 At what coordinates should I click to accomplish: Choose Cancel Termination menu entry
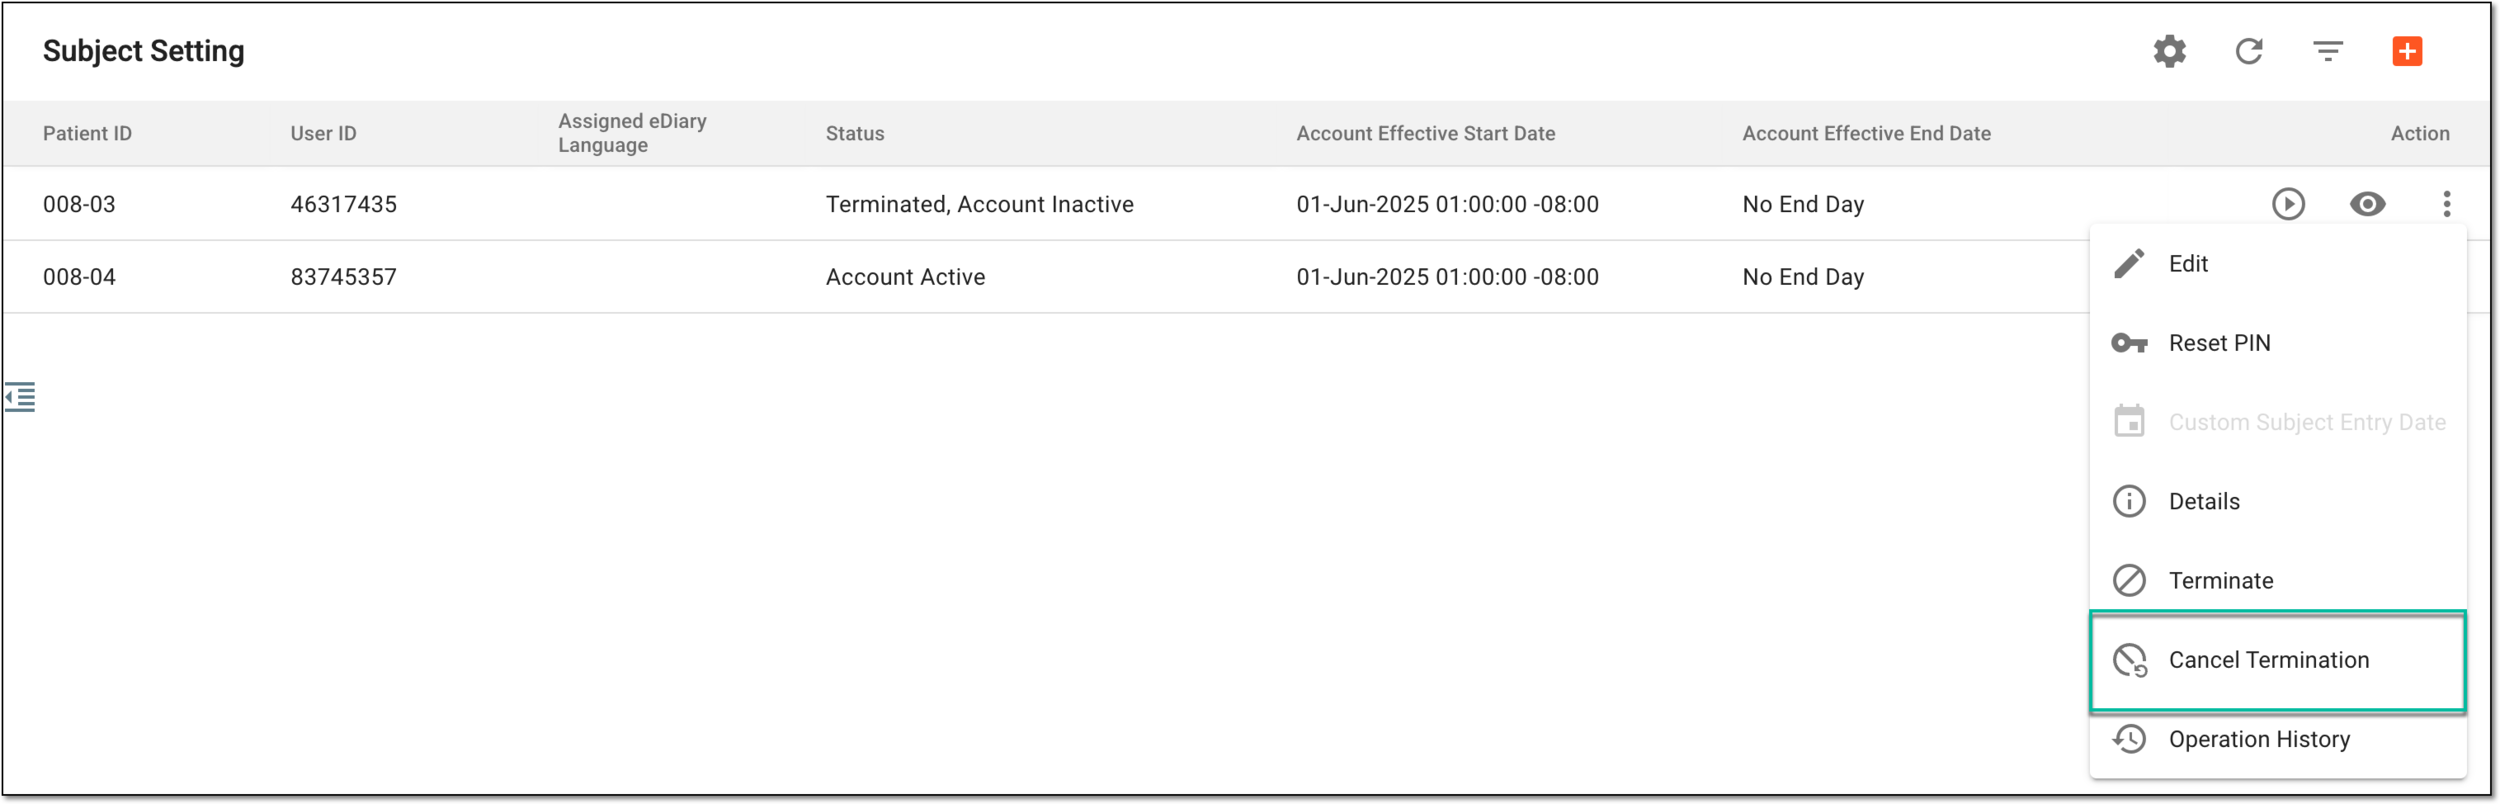click(2277, 661)
